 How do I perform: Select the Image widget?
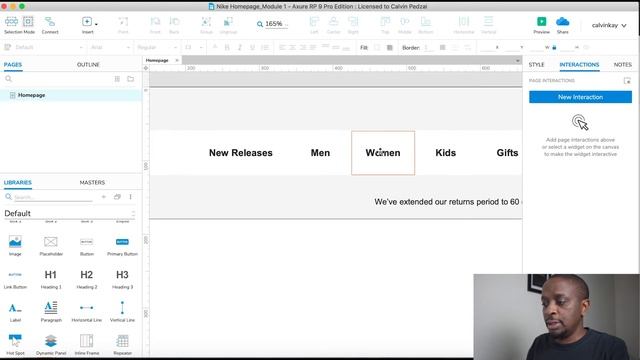15,245
